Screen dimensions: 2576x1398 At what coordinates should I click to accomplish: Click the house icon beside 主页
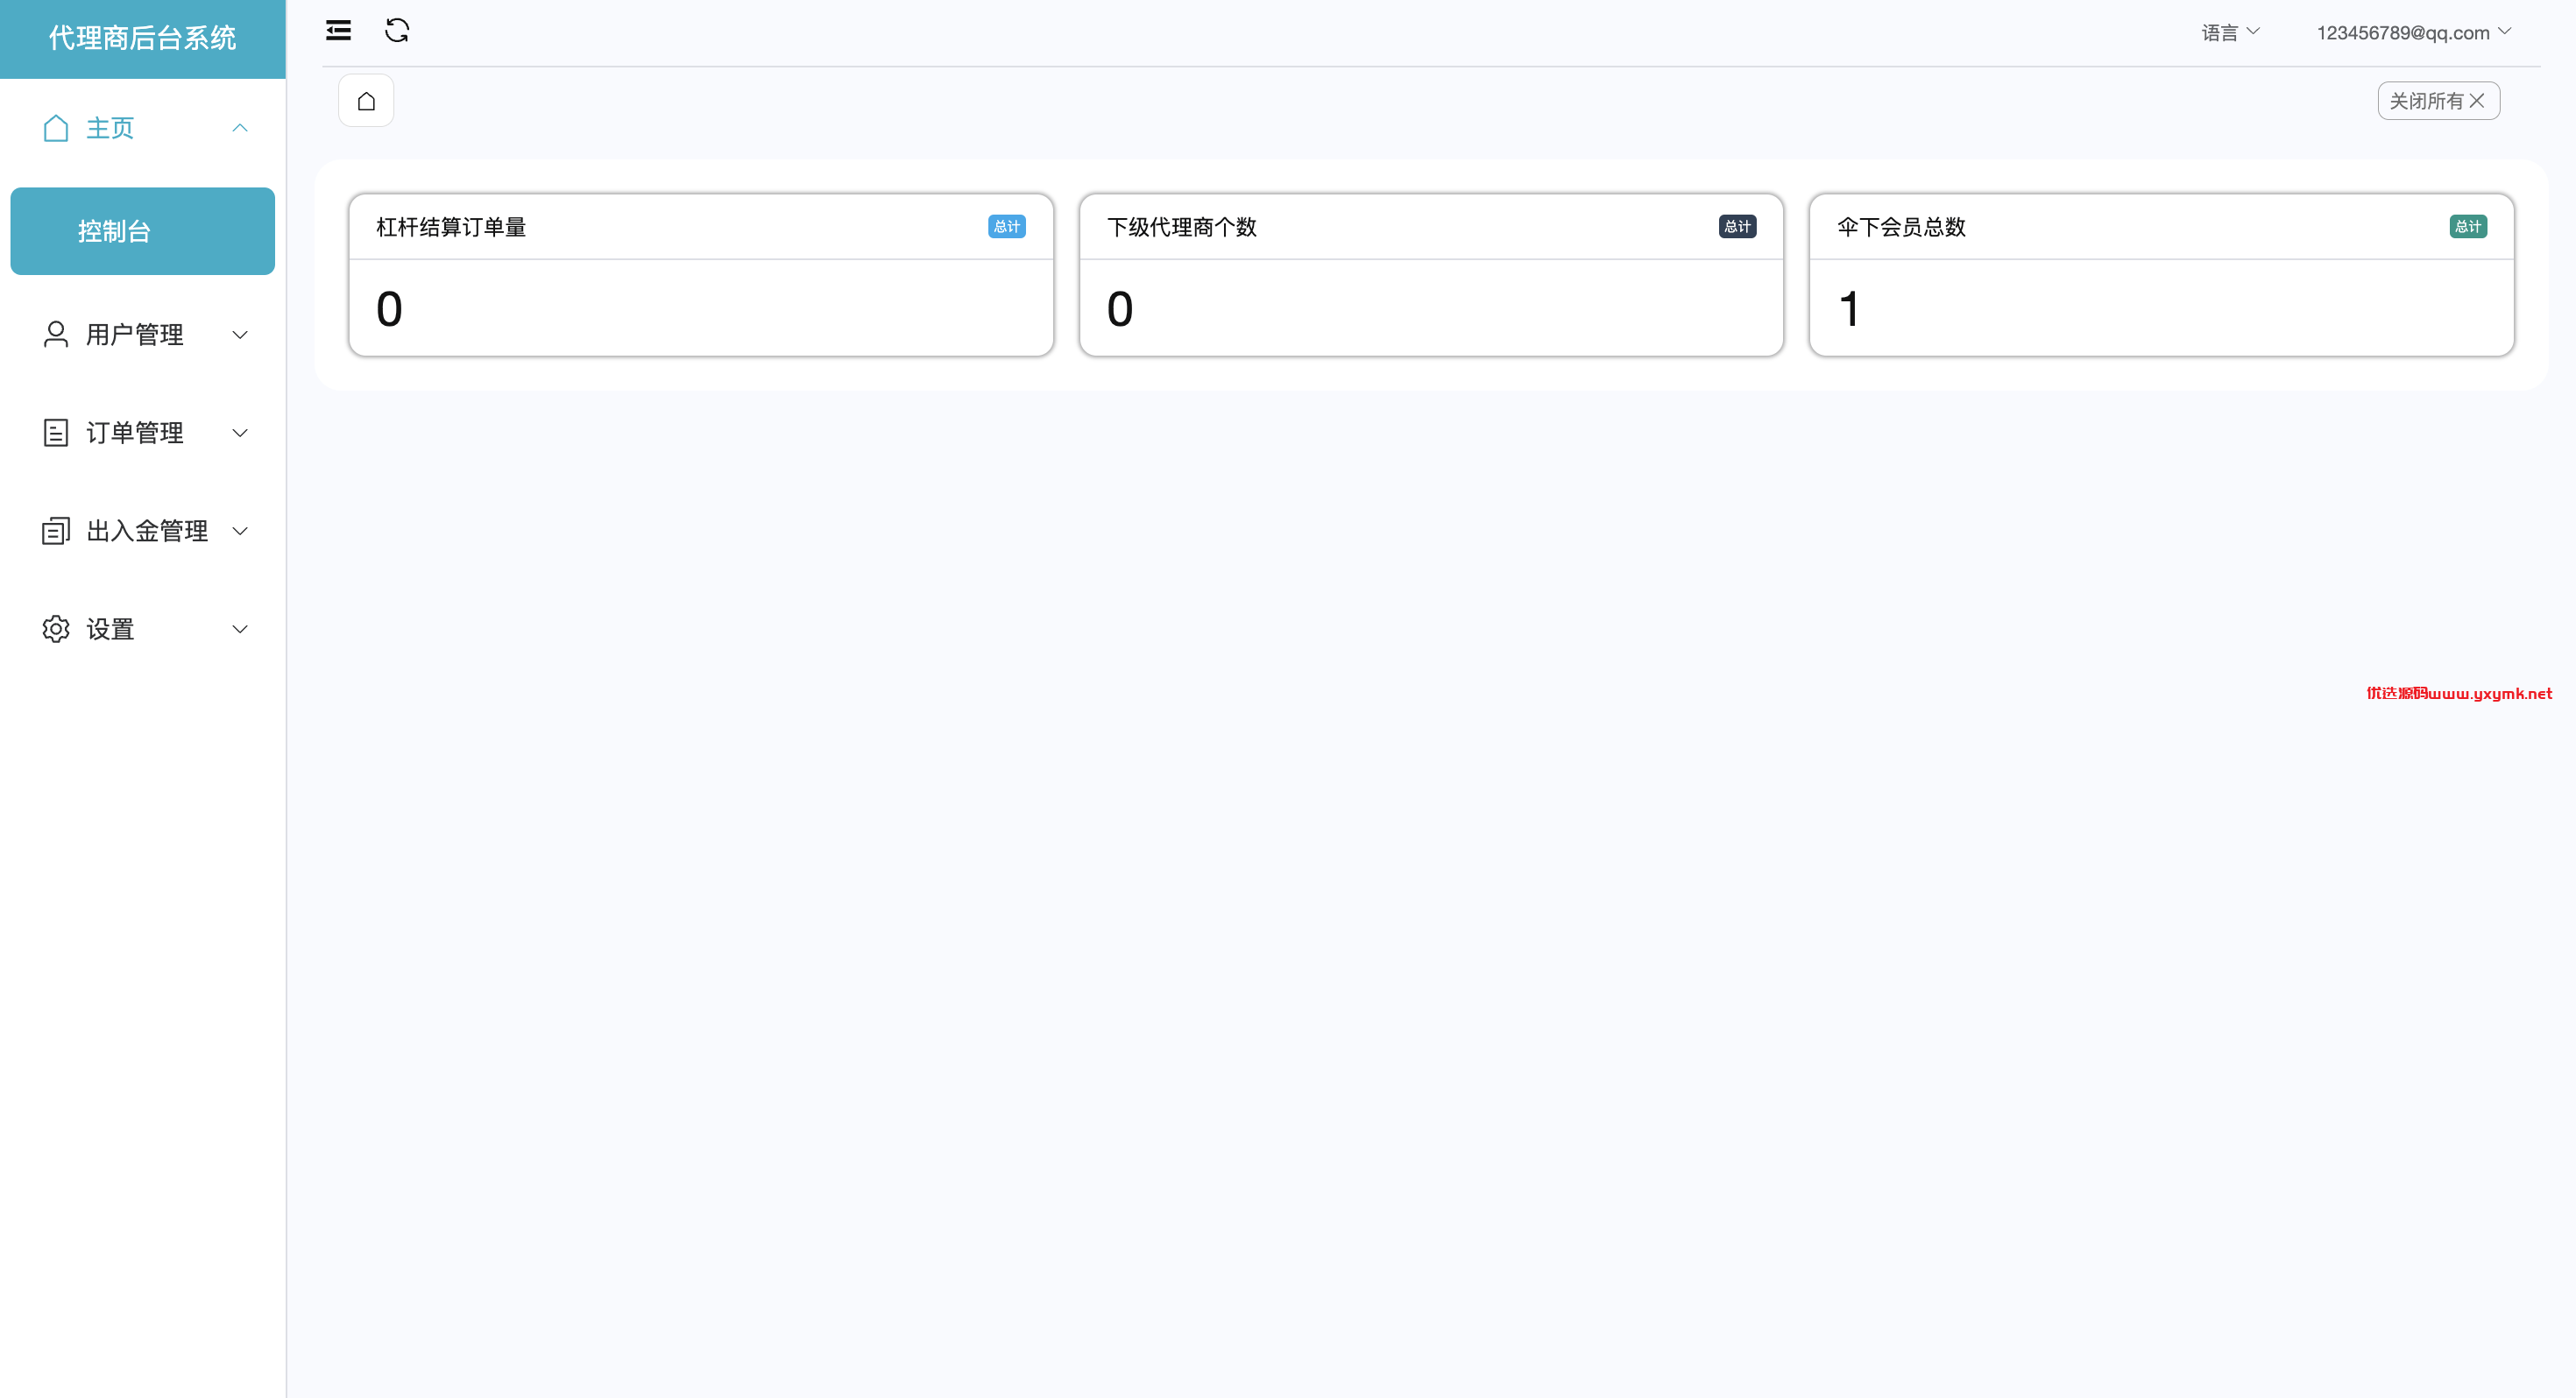tap(56, 128)
